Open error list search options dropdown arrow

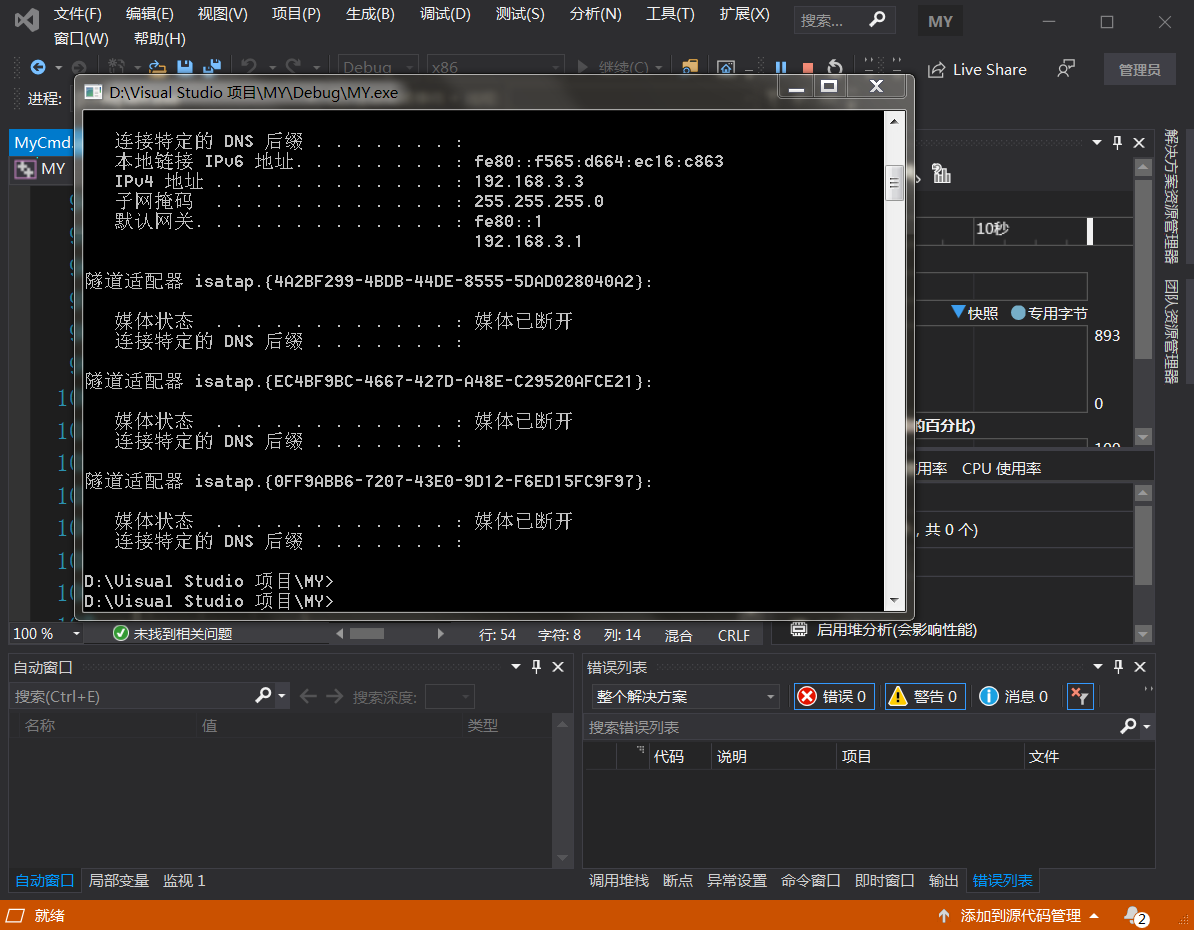coord(1147,727)
